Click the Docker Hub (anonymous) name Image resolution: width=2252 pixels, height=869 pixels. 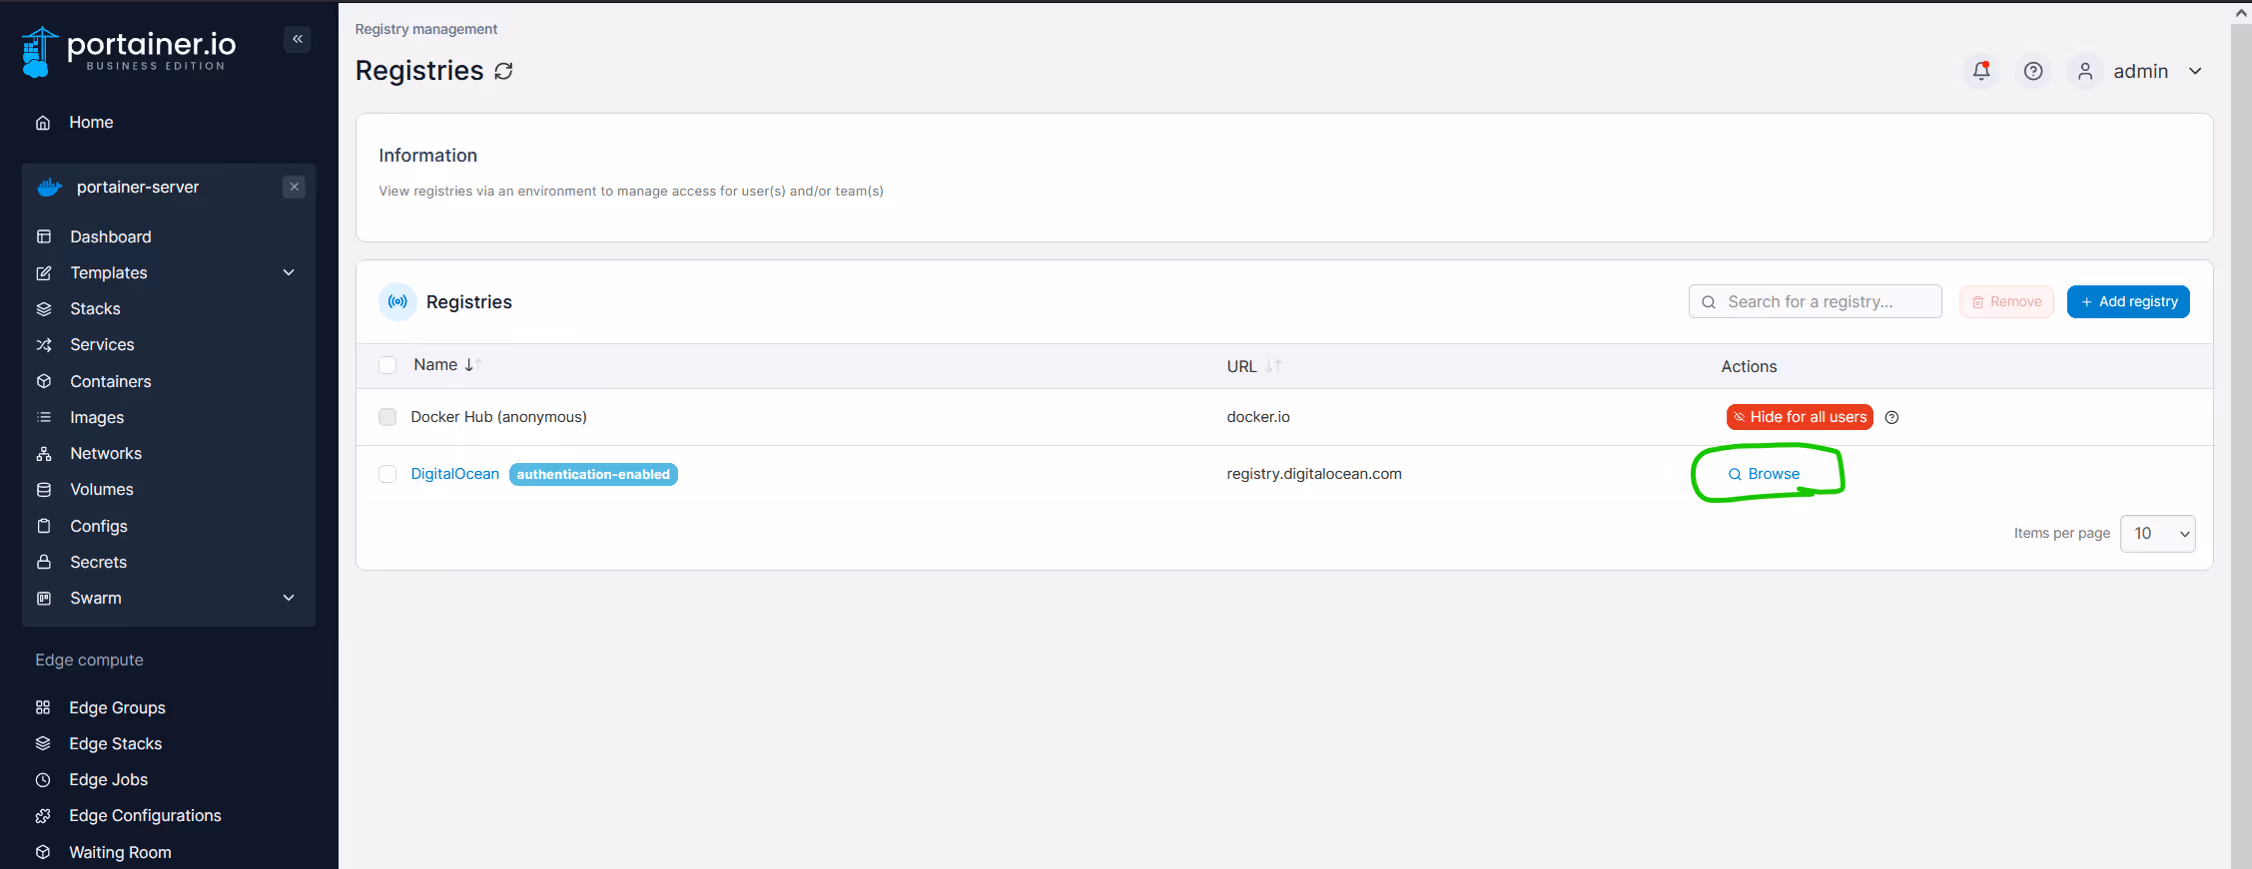point(498,417)
